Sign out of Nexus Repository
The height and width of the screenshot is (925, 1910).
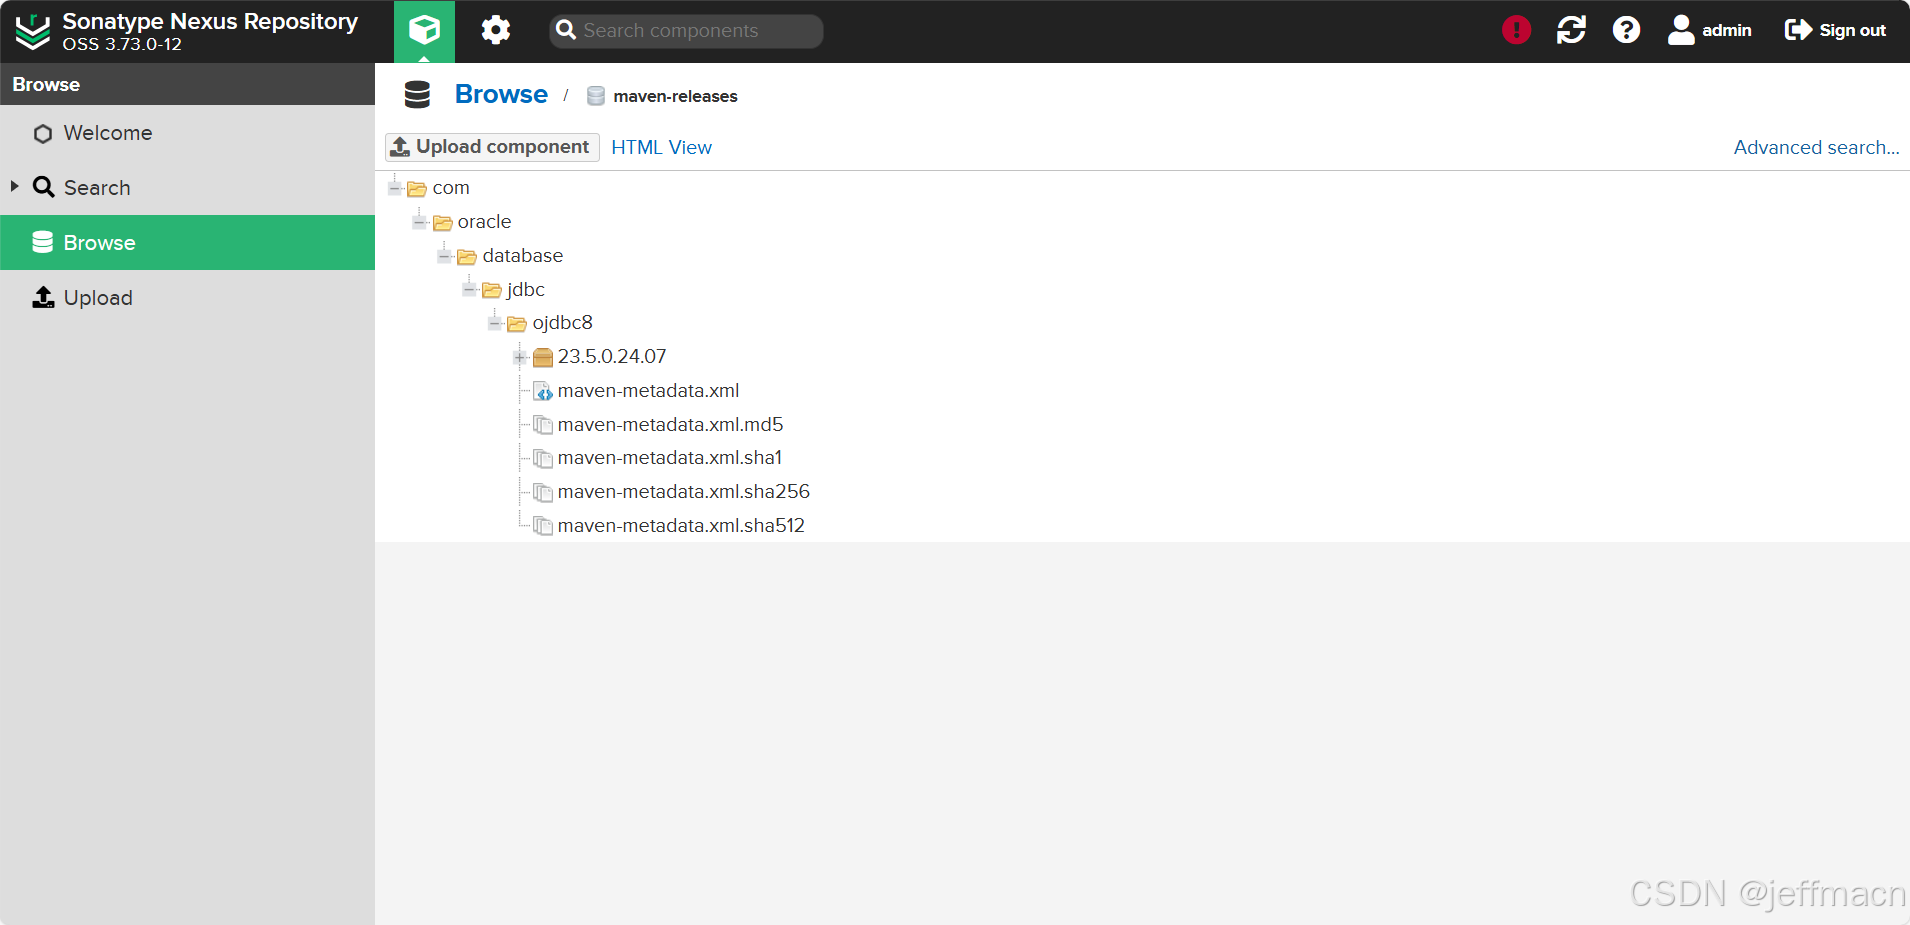pos(1835,30)
